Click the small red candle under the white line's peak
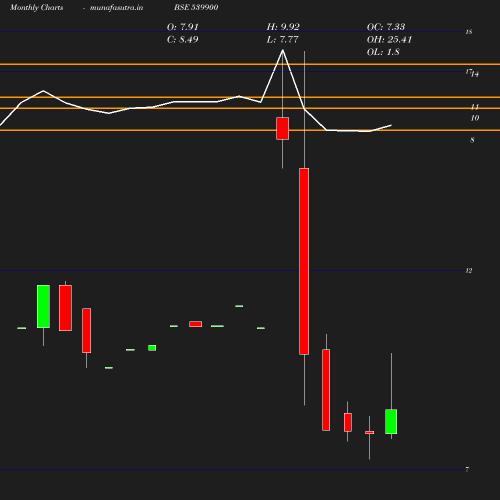Image resolution: width=500 pixels, height=500 pixels. 282,128
